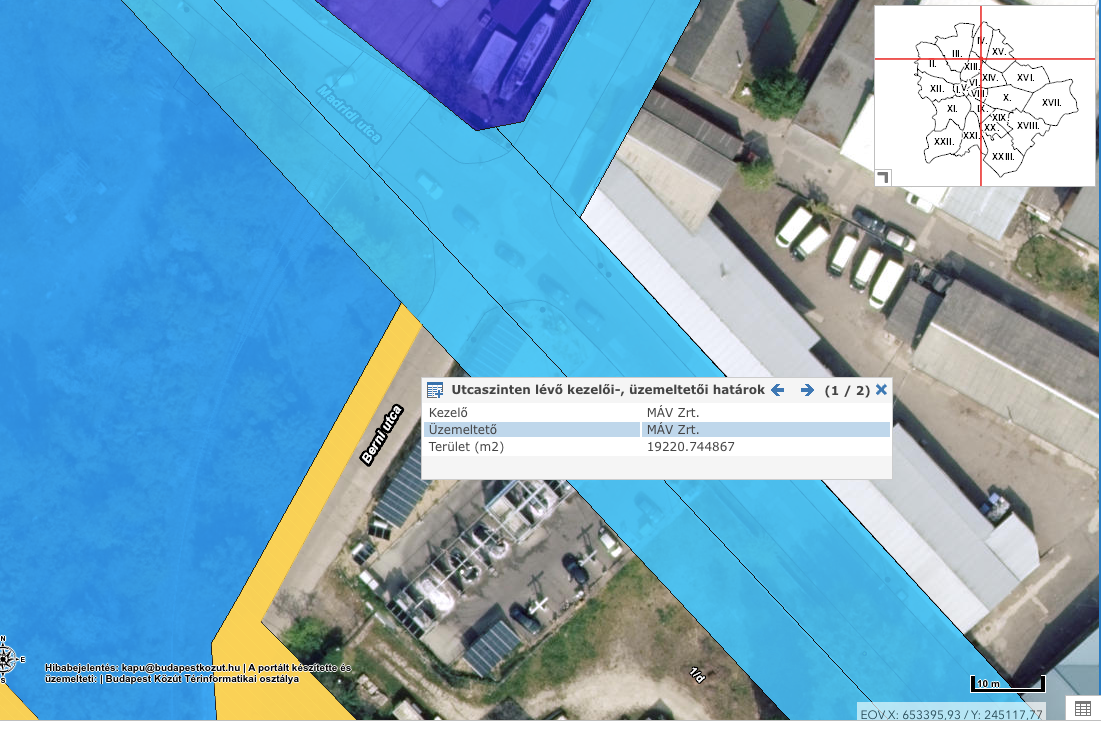Collapse the overview map with corner arrow
Image resolution: width=1101 pixels, height=747 pixels.
[883, 177]
